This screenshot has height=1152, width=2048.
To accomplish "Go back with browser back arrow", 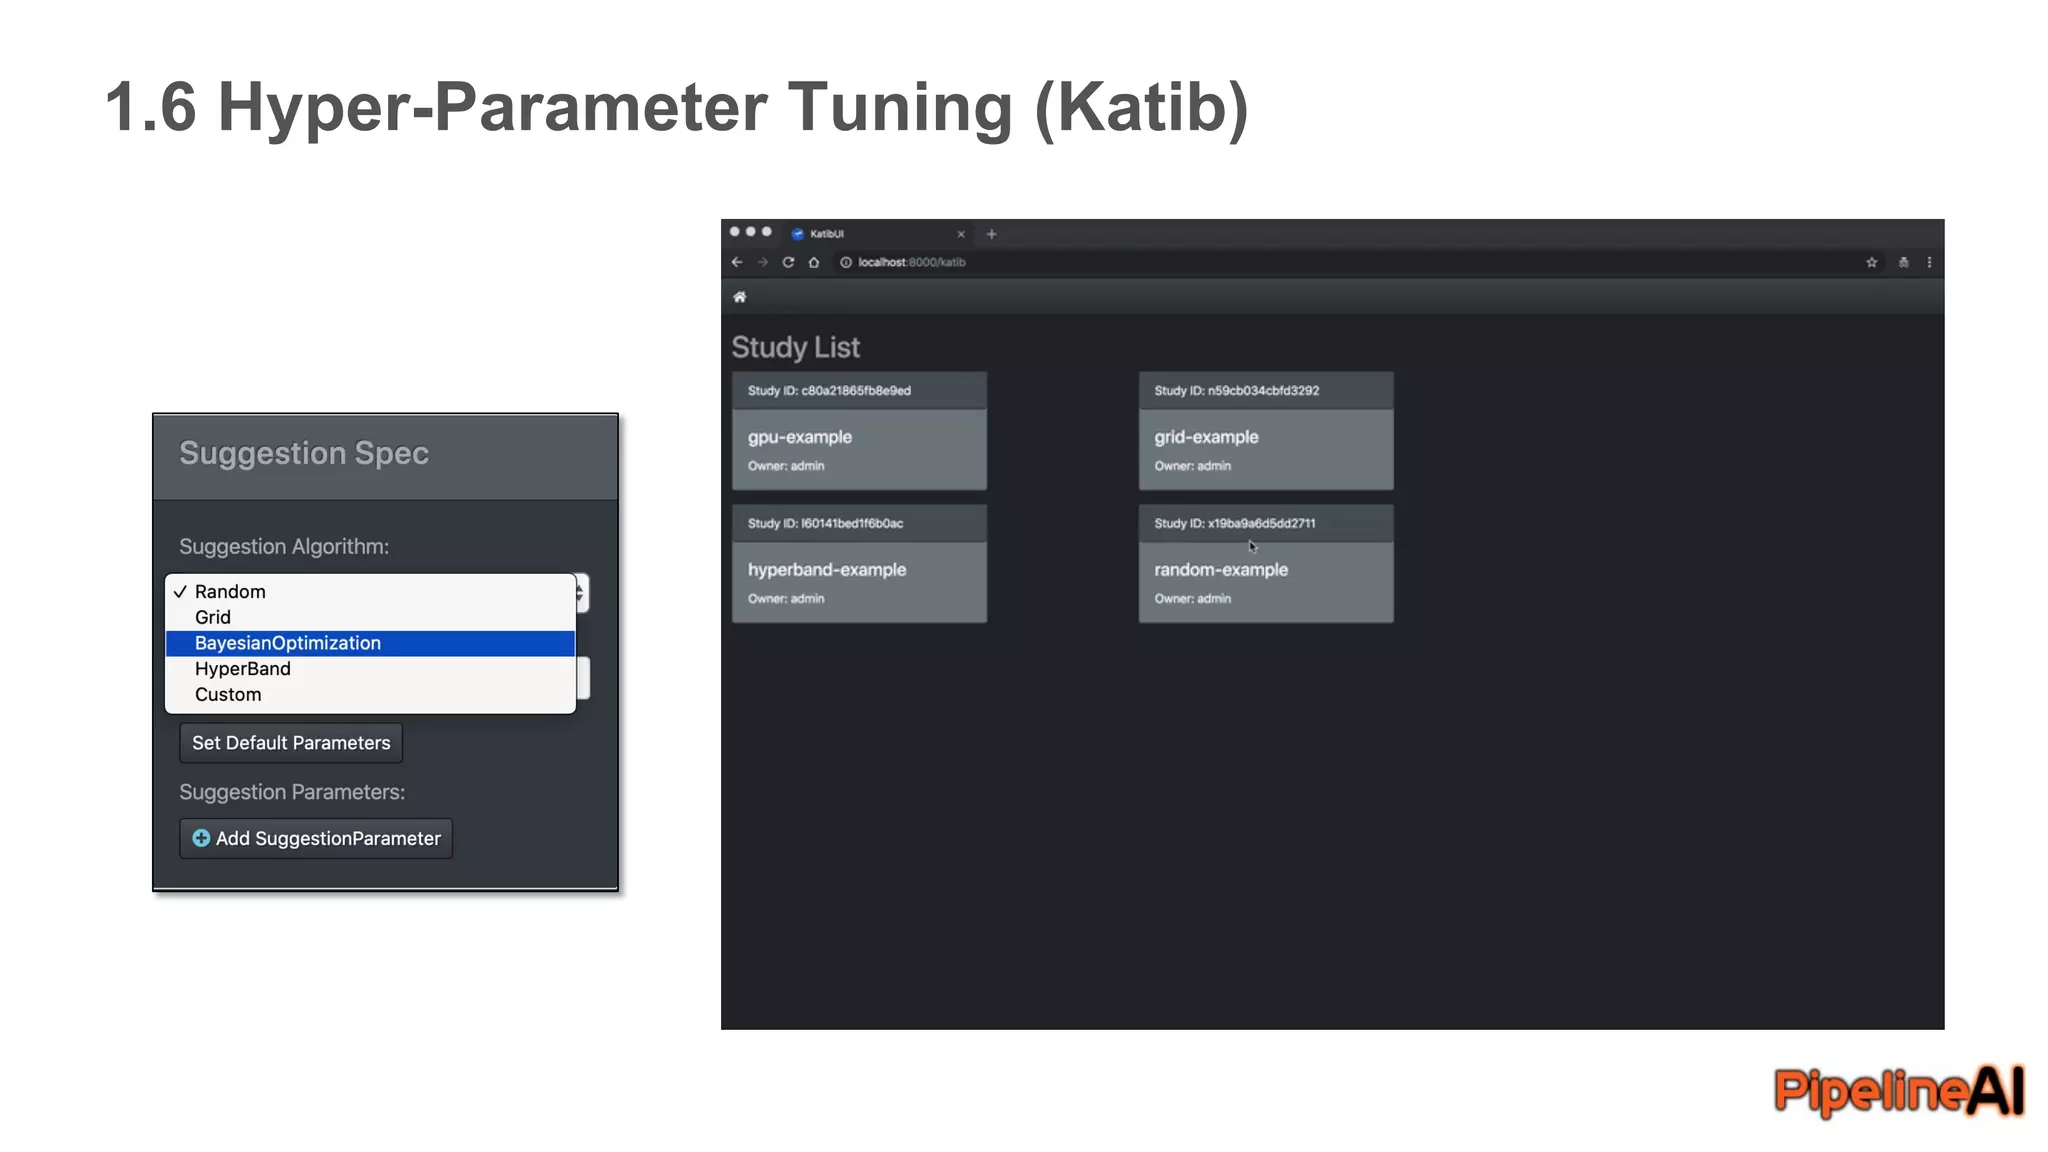I will point(737,262).
